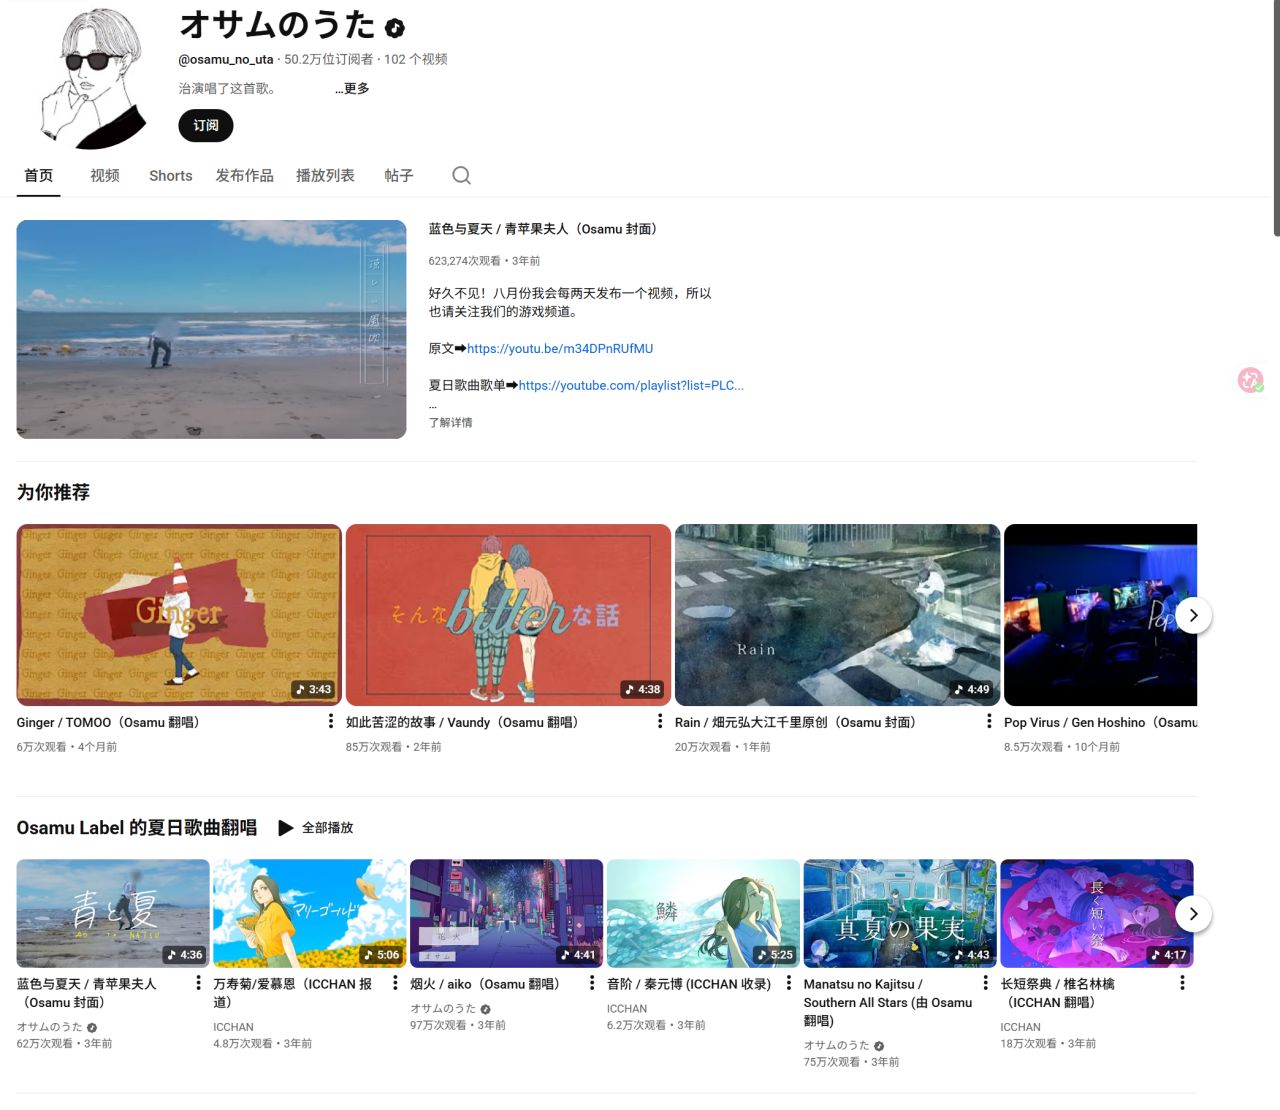Open 烟火 / aiko (Osamu 翻唱) video title

pyautogui.click(x=485, y=984)
